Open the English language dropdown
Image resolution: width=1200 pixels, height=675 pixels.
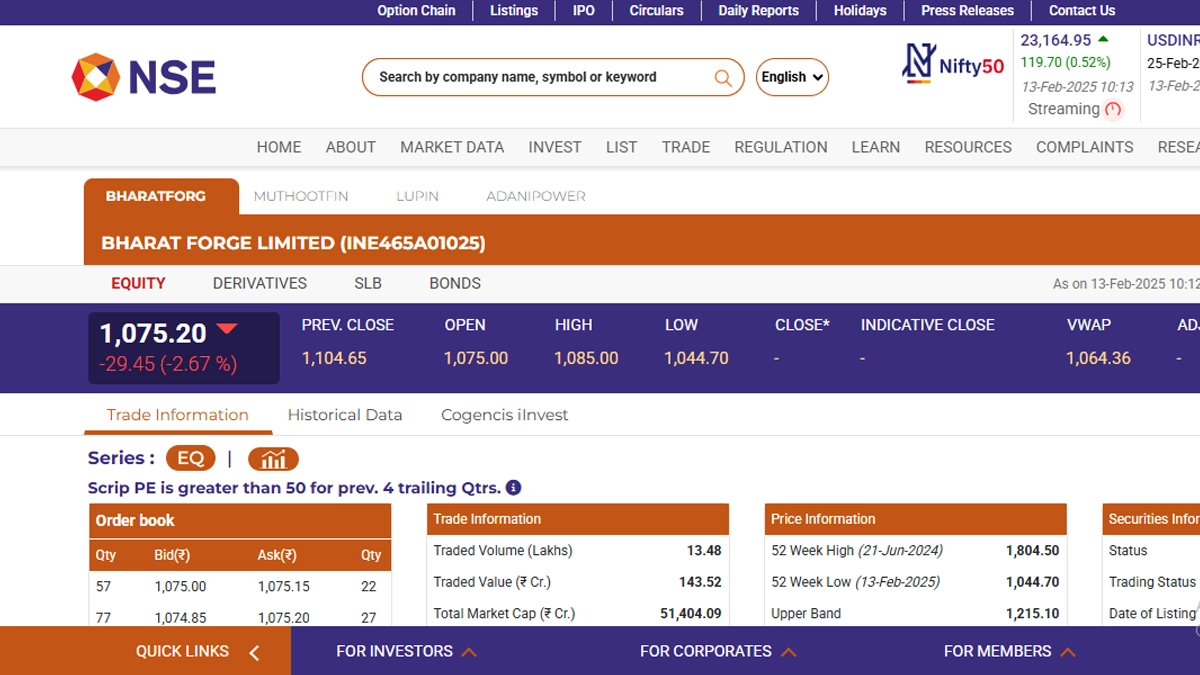click(x=792, y=77)
